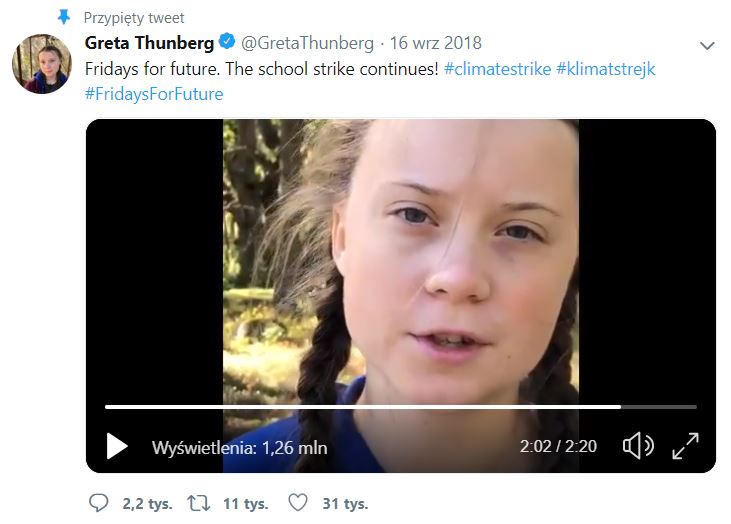The width and height of the screenshot is (731, 524).
Task: Retweet this tweet
Action: (200, 503)
